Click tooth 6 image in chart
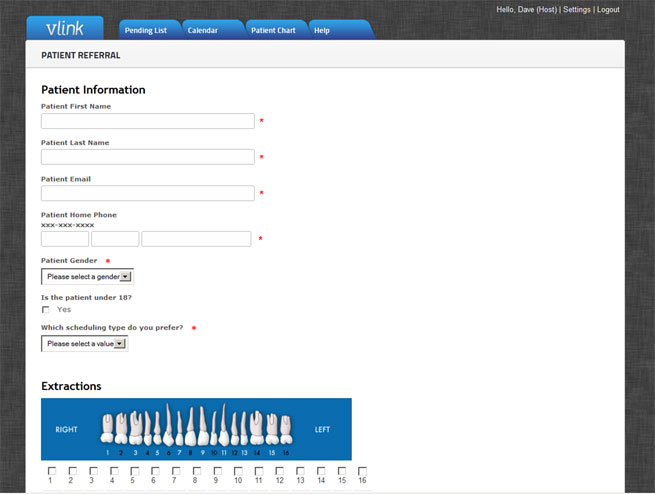The image size is (655, 494). 168,425
